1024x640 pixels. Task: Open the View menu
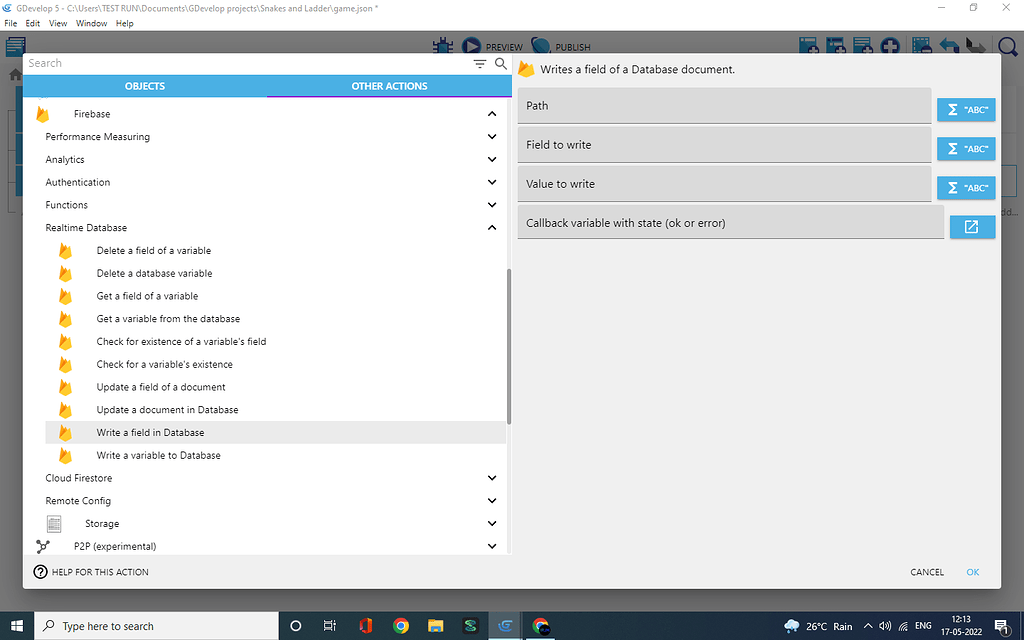point(57,23)
